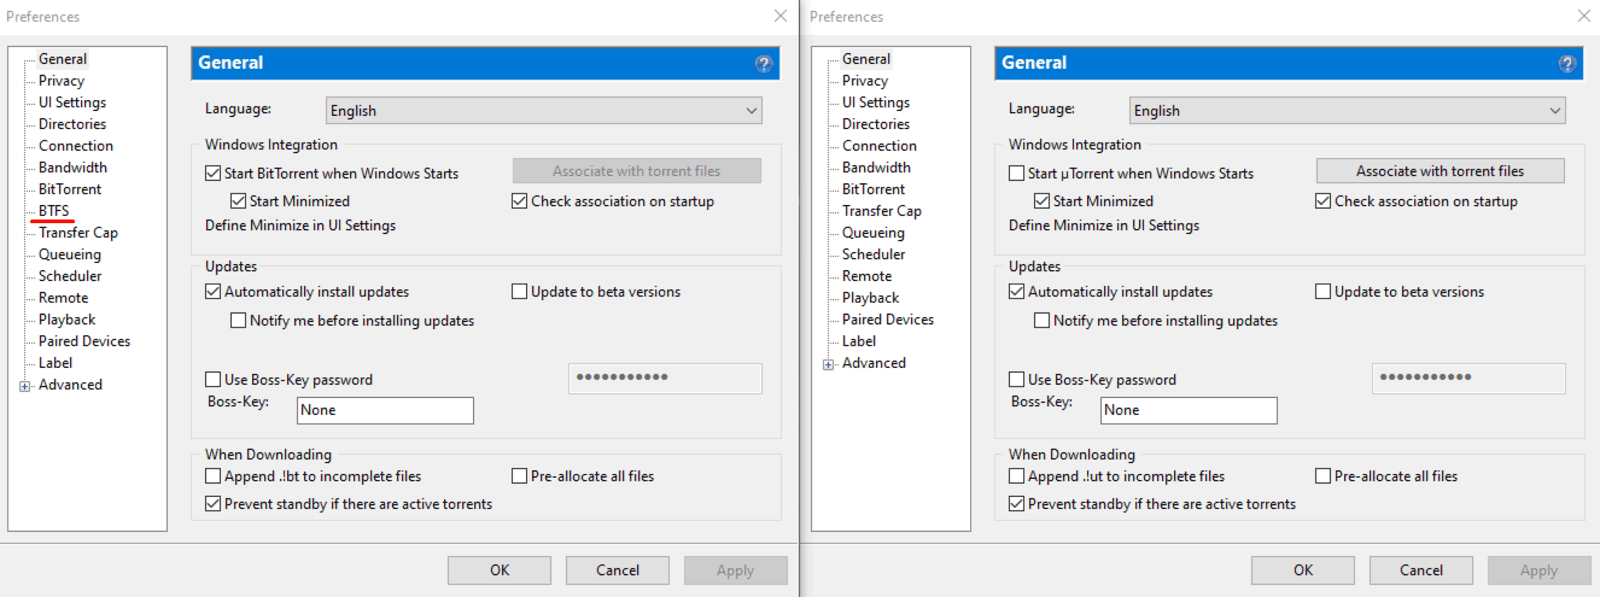
Task: Select Transfer Cap in BitTorrent tree
Action: click(x=78, y=233)
